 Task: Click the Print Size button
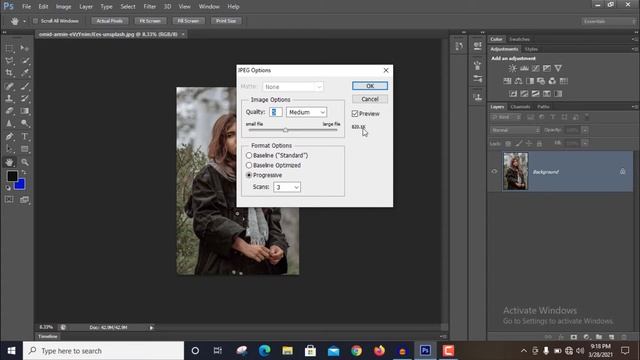(x=226, y=21)
